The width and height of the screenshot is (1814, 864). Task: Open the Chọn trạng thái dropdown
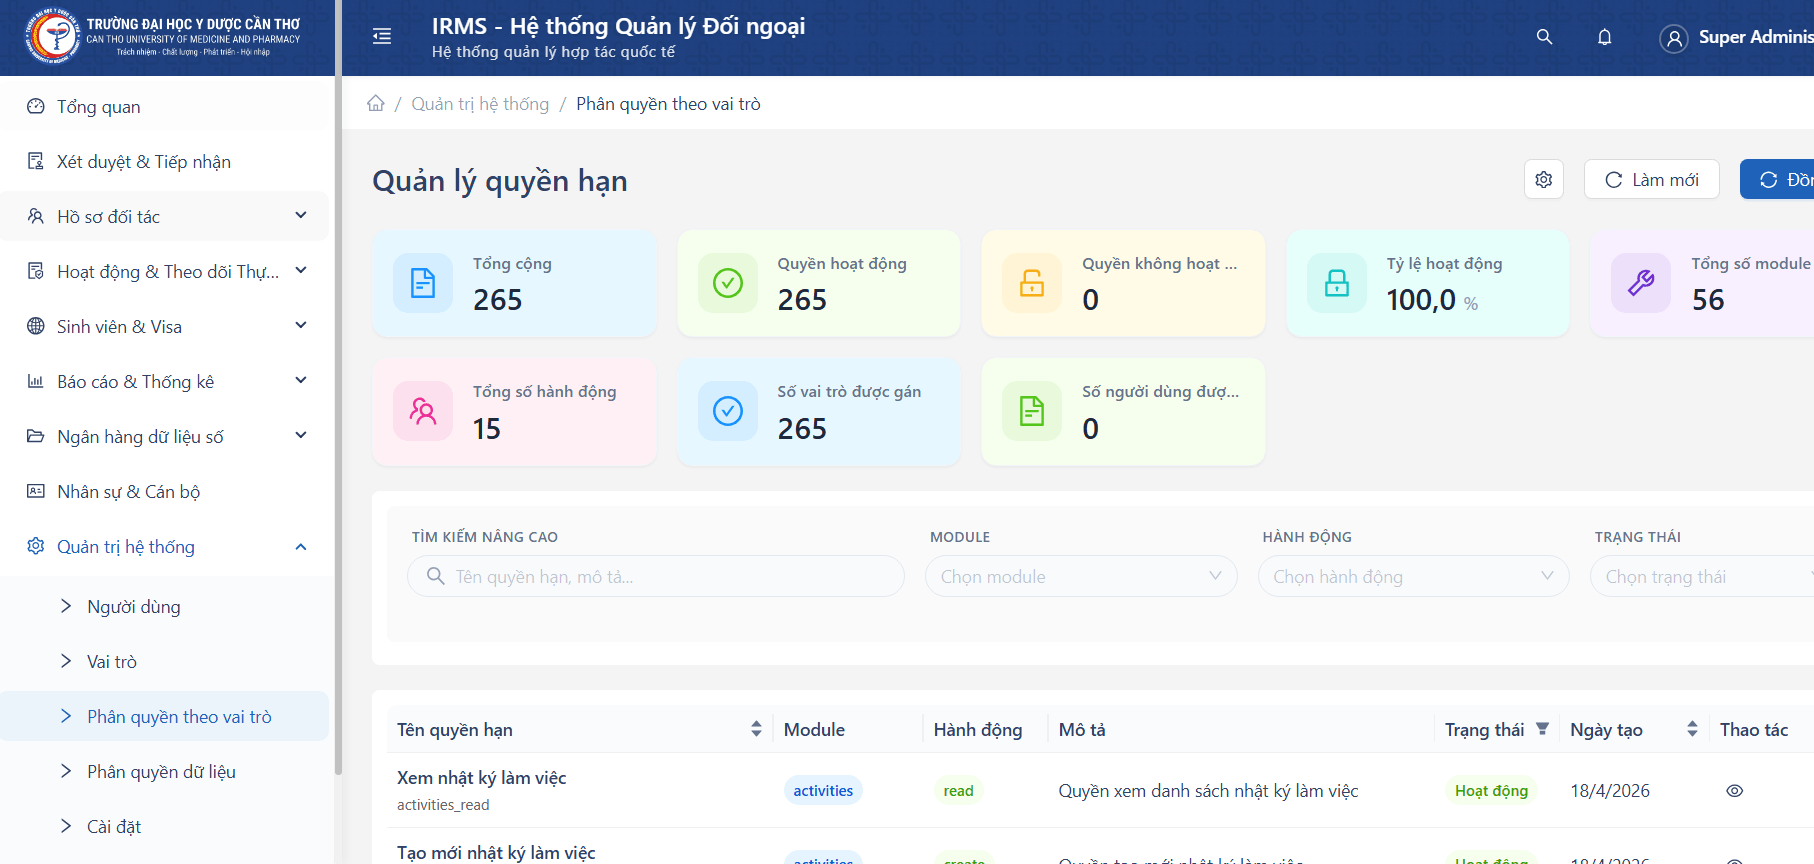1702,576
